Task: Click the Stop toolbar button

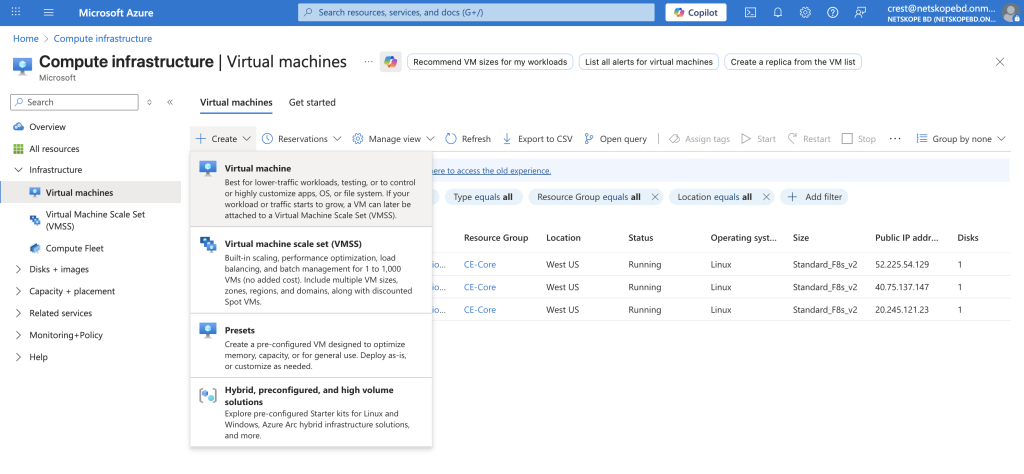Action: click(x=859, y=138)
